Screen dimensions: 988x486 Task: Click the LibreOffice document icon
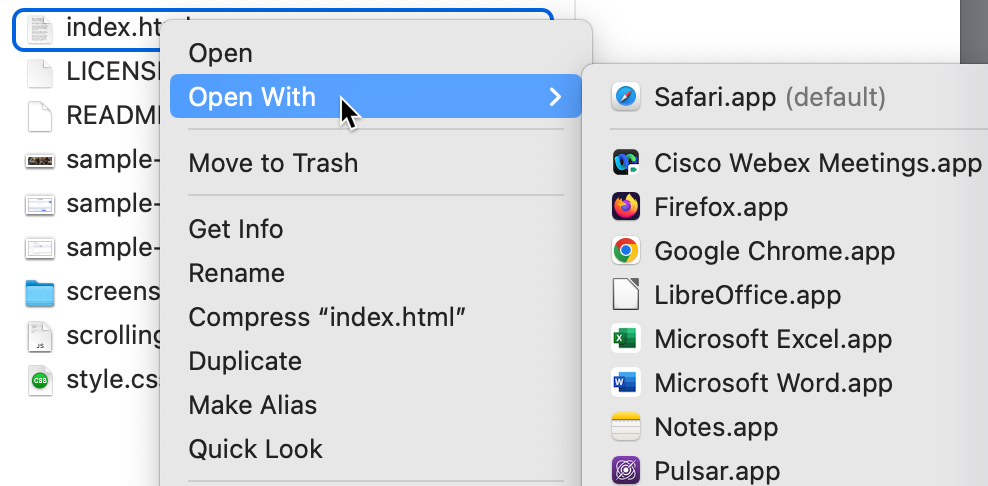[626, 295]
